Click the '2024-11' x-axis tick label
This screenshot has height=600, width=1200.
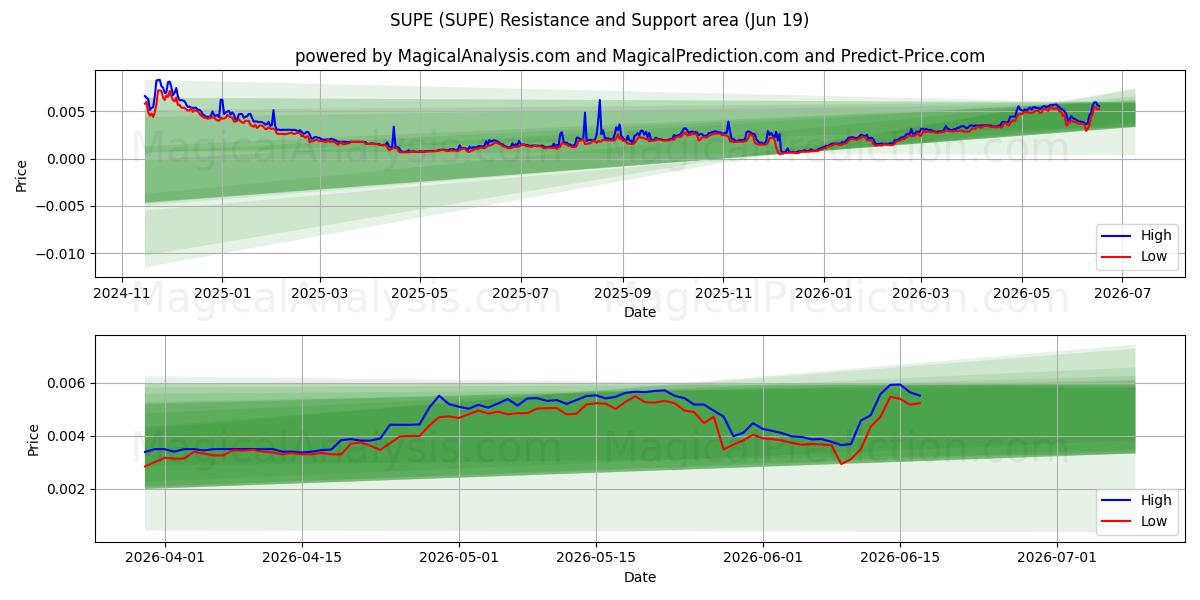coord(122,294)
